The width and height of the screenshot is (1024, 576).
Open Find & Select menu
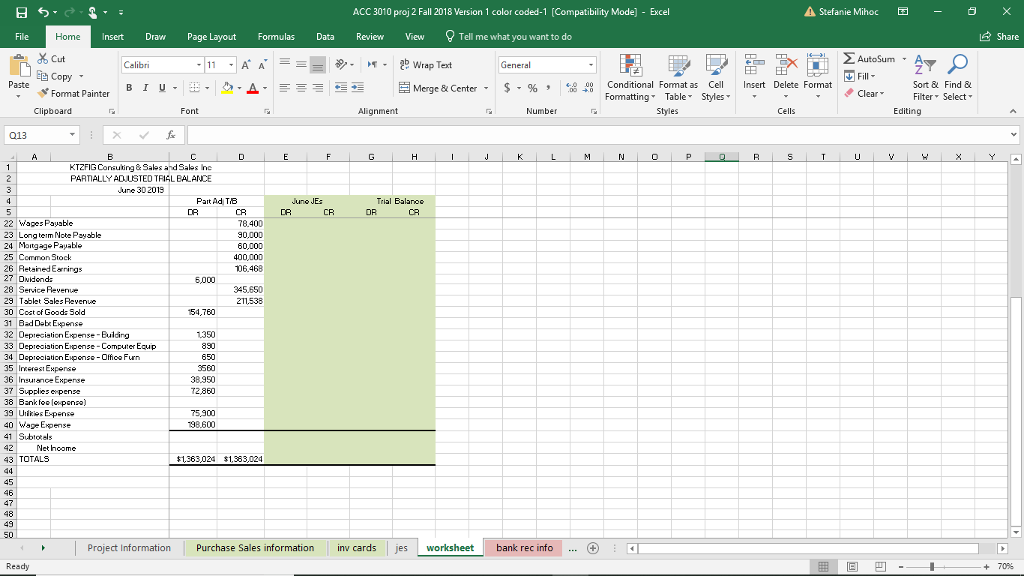coord(958,78)
